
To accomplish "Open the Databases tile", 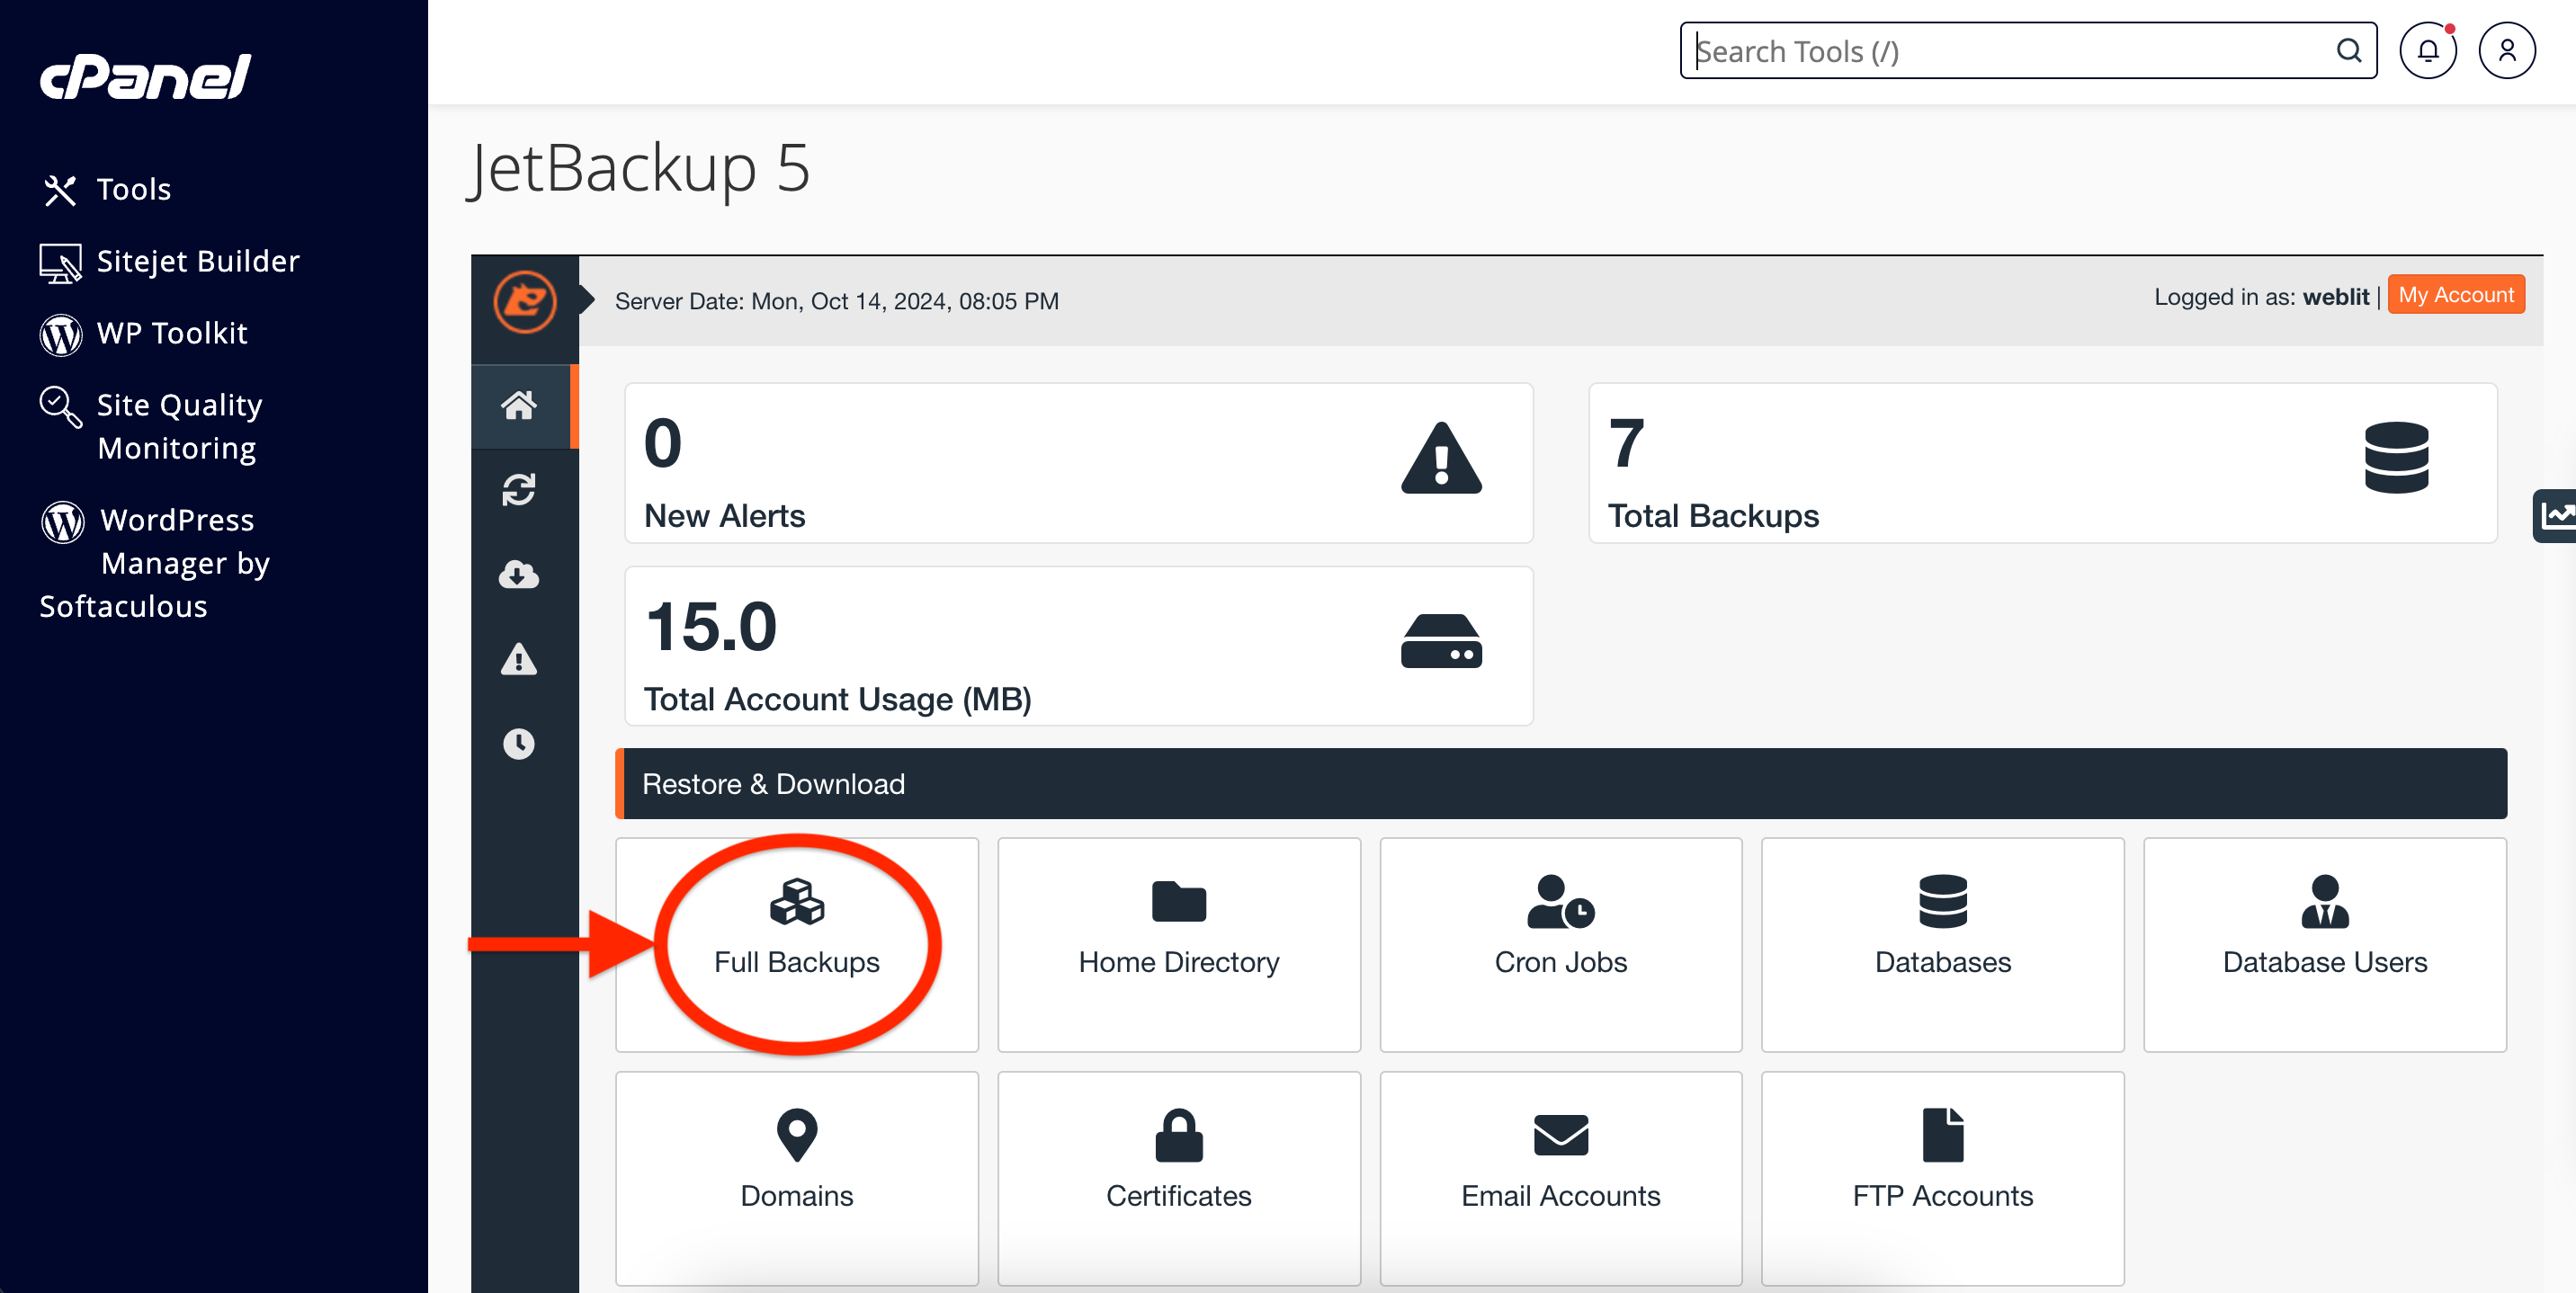I will pyautogui.click(x=1942, y=944).
